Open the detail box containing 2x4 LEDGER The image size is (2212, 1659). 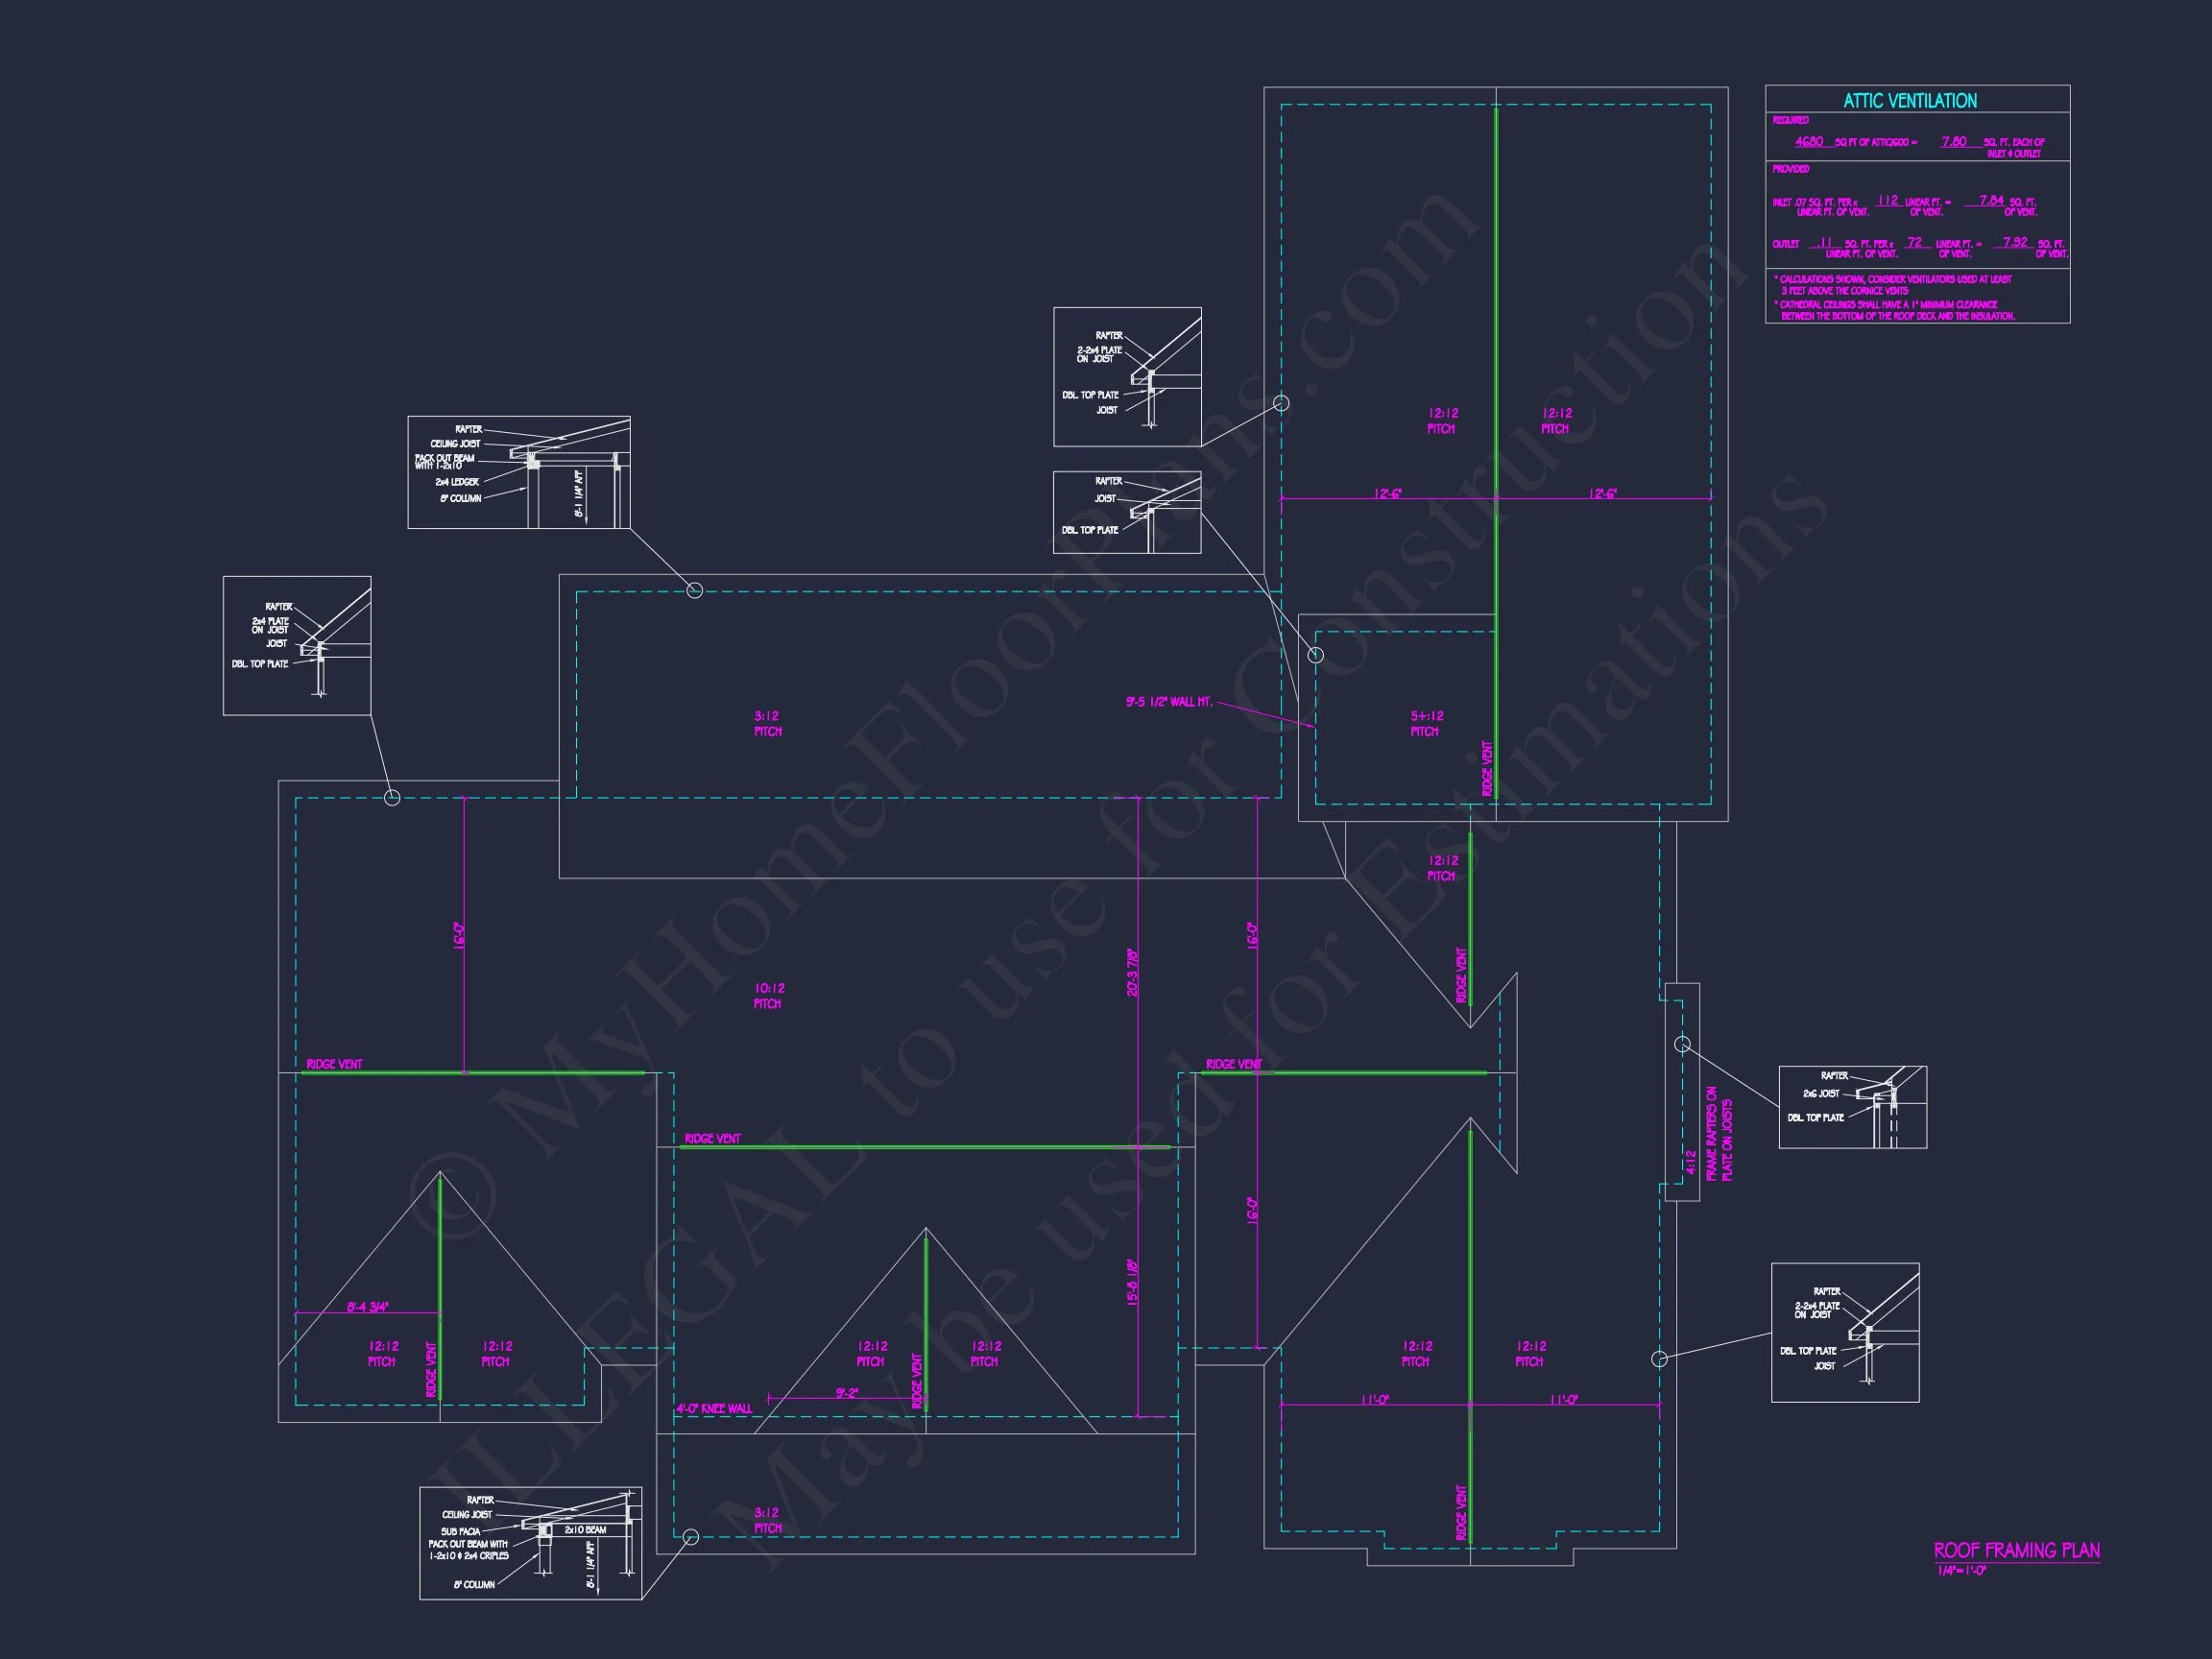[x=518, y=472]
